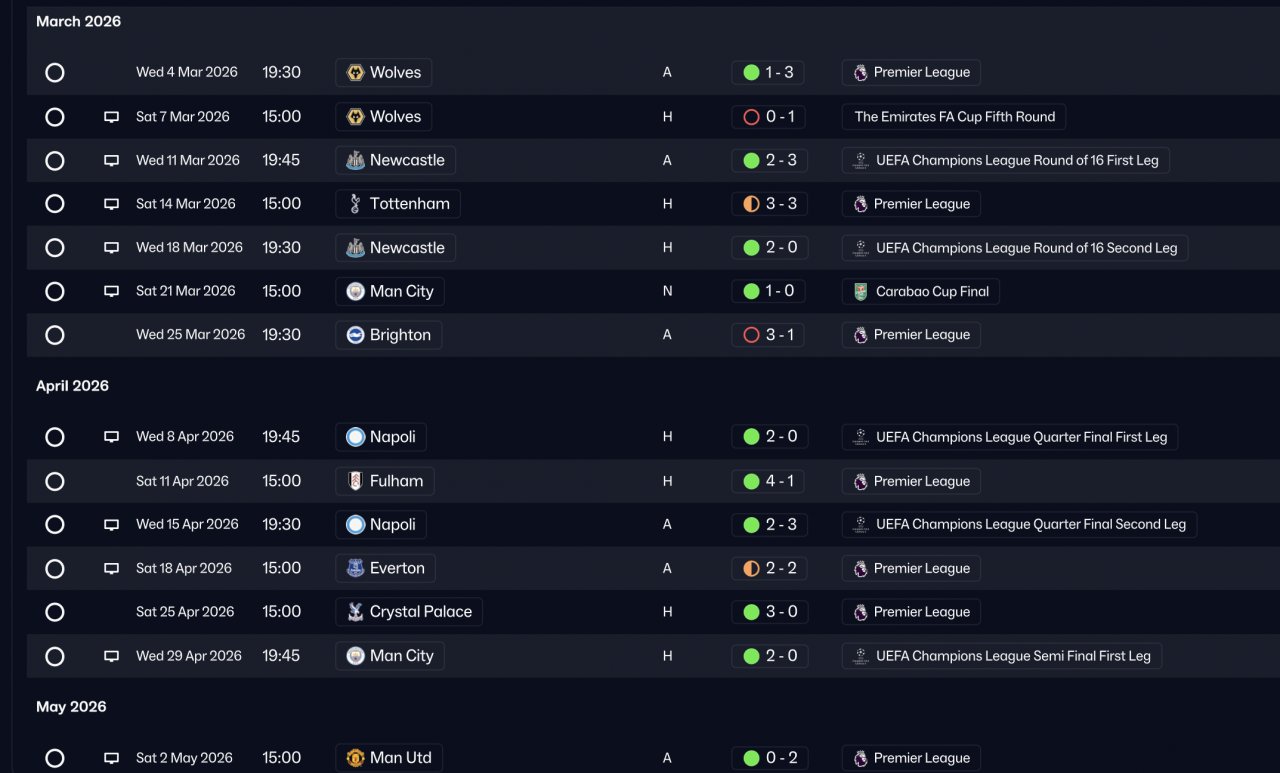Click the April 2026 month header

(x=72, y=386)
